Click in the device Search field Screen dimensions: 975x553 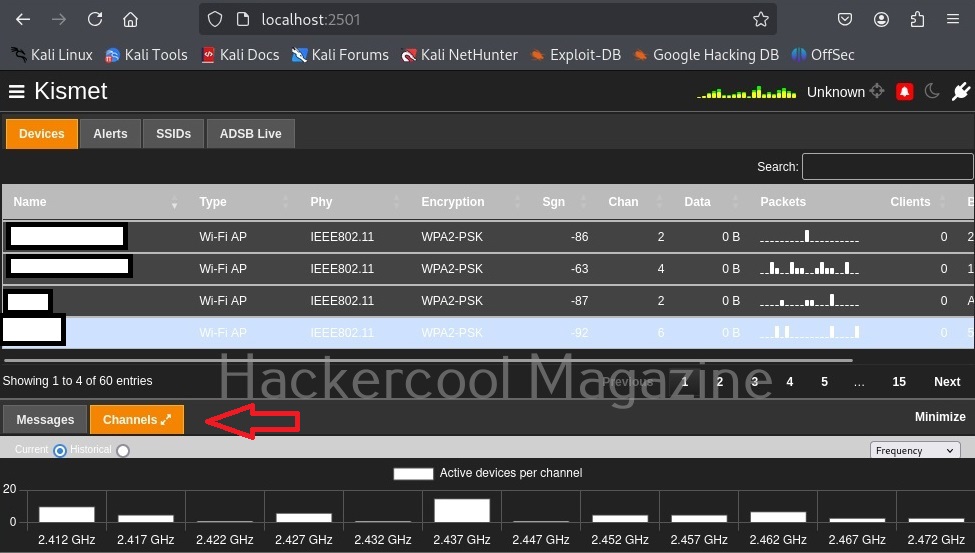tap(887, 167)
